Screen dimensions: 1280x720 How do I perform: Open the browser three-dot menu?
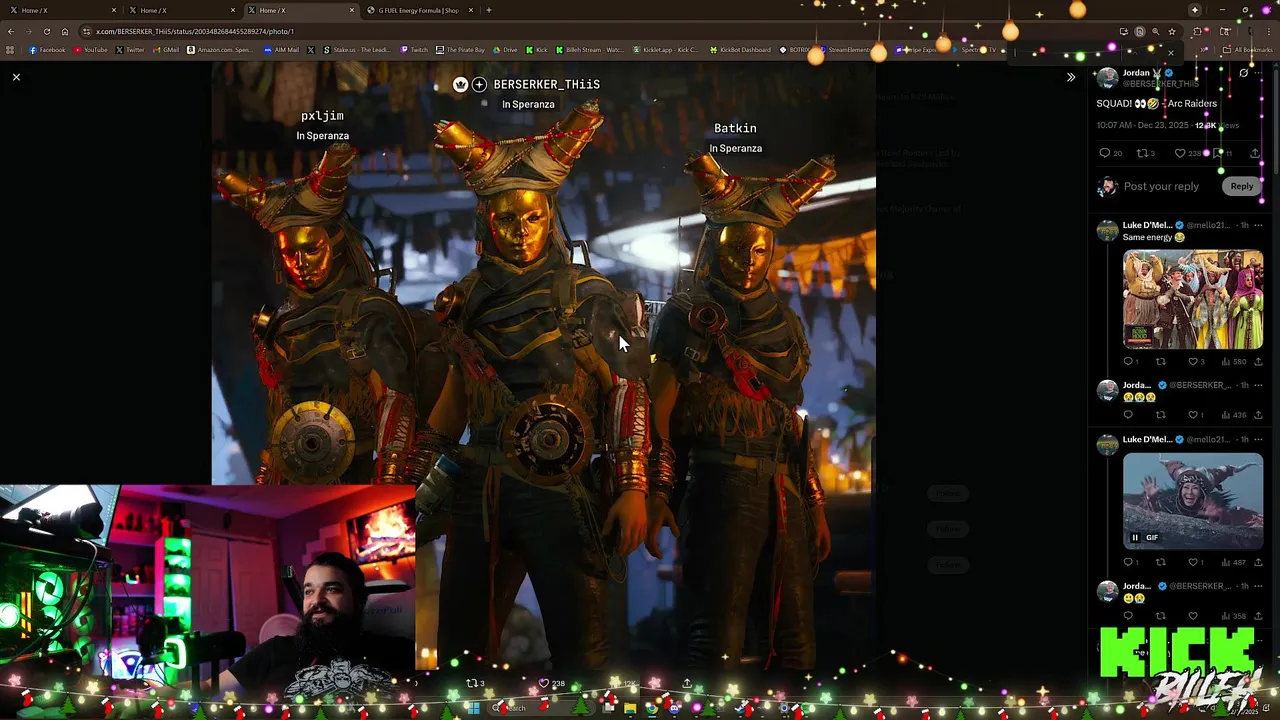pyautogui.click(x=1268, y=31)
